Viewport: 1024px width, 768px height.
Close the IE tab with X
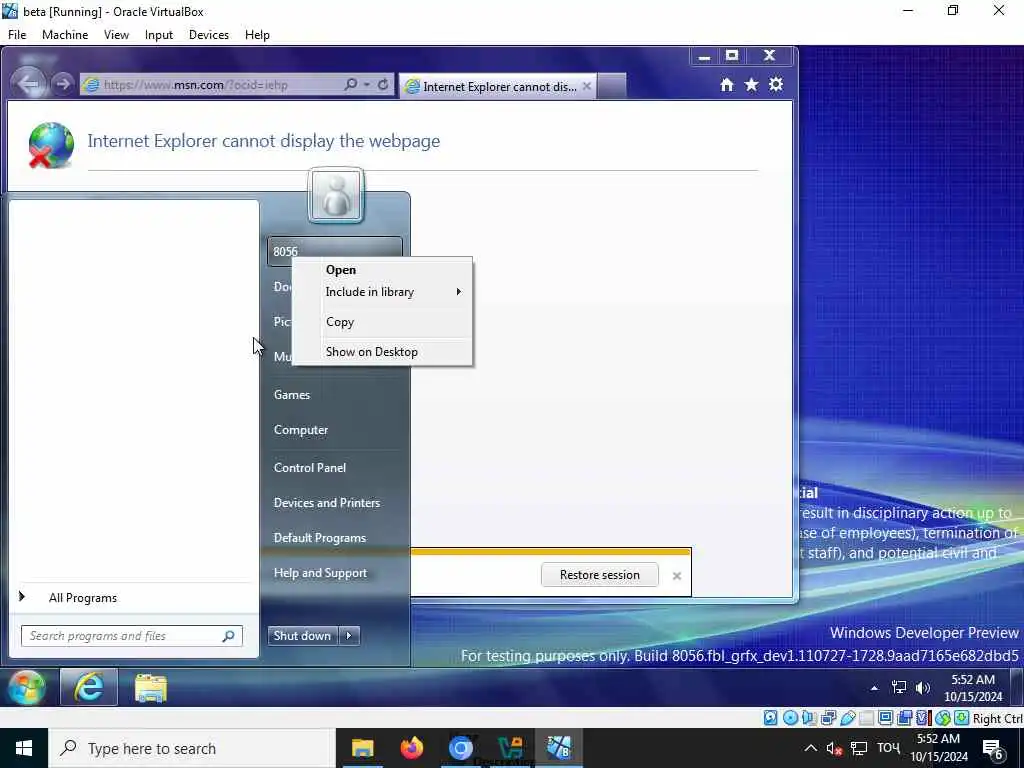tap(586, 86)
